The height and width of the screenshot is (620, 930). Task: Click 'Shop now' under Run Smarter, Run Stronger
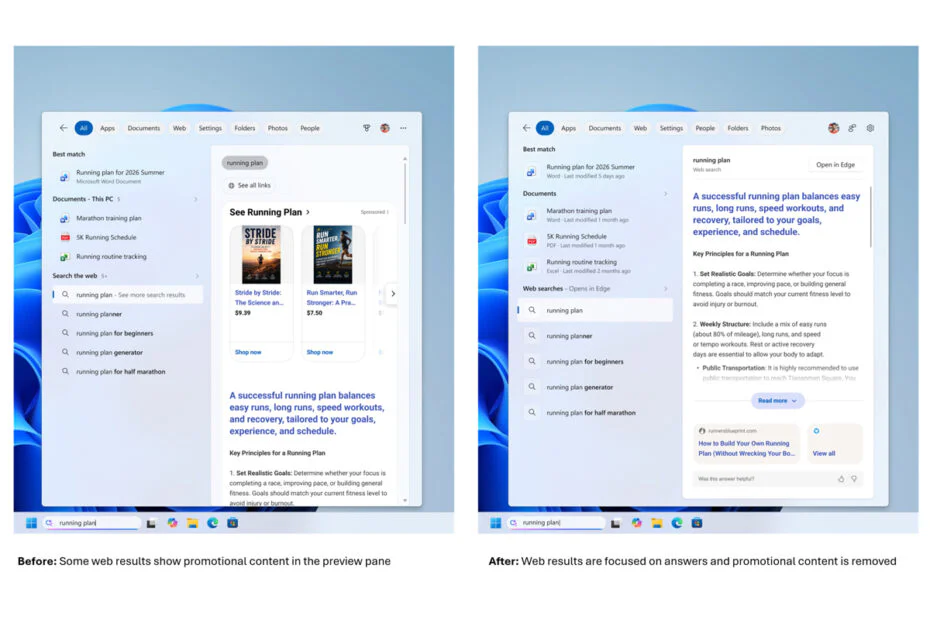pos(320,352)
